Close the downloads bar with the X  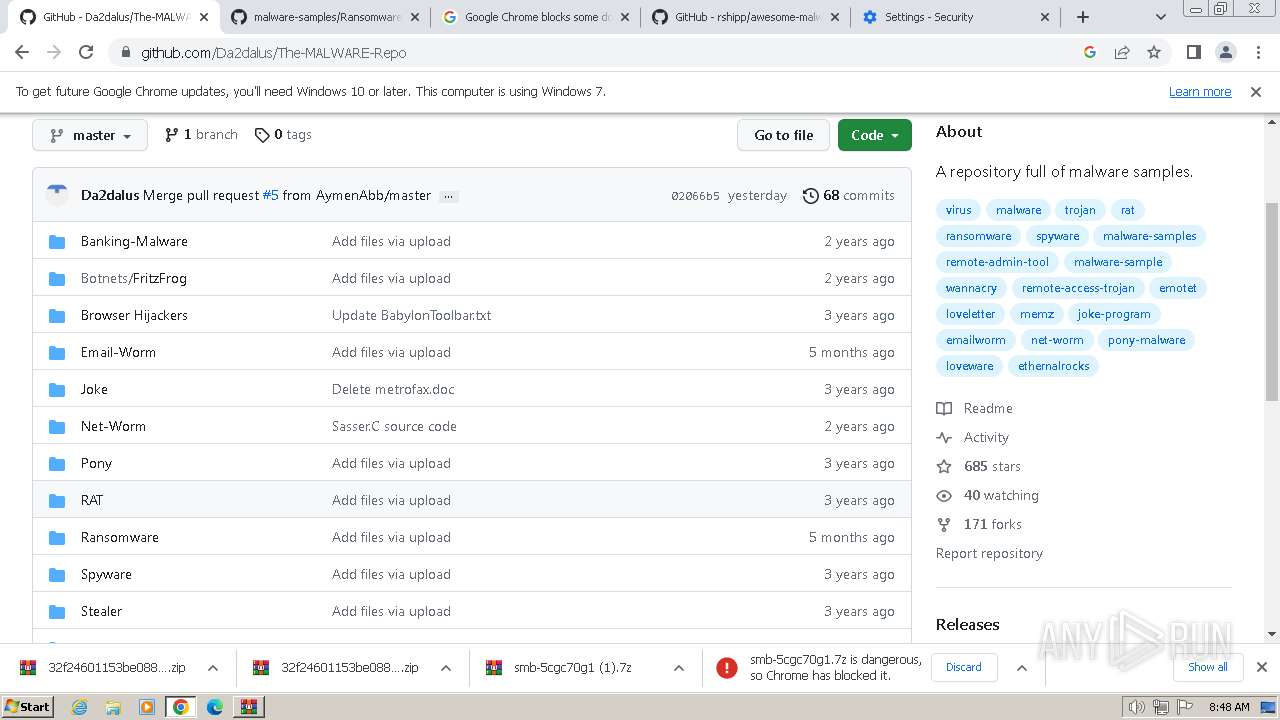click(1262, 667)
